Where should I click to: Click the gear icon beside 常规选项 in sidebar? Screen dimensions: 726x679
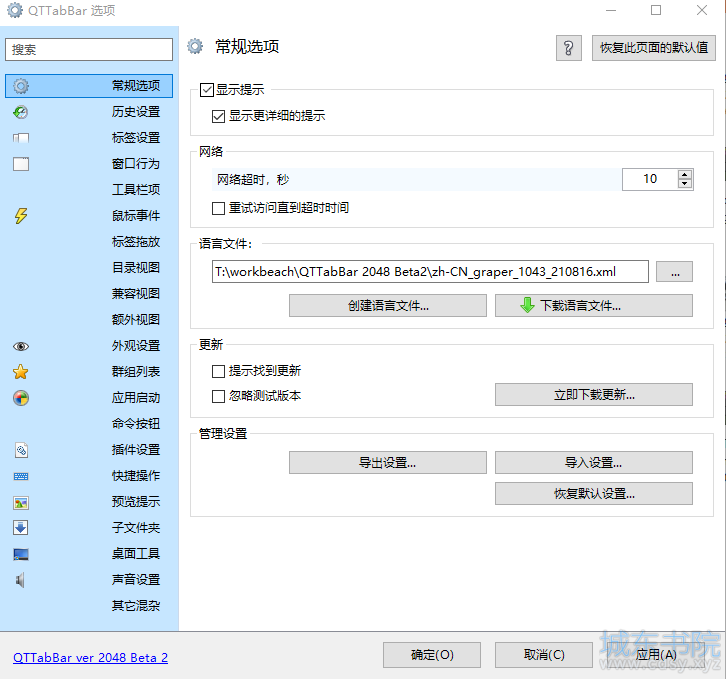(21, 86)
